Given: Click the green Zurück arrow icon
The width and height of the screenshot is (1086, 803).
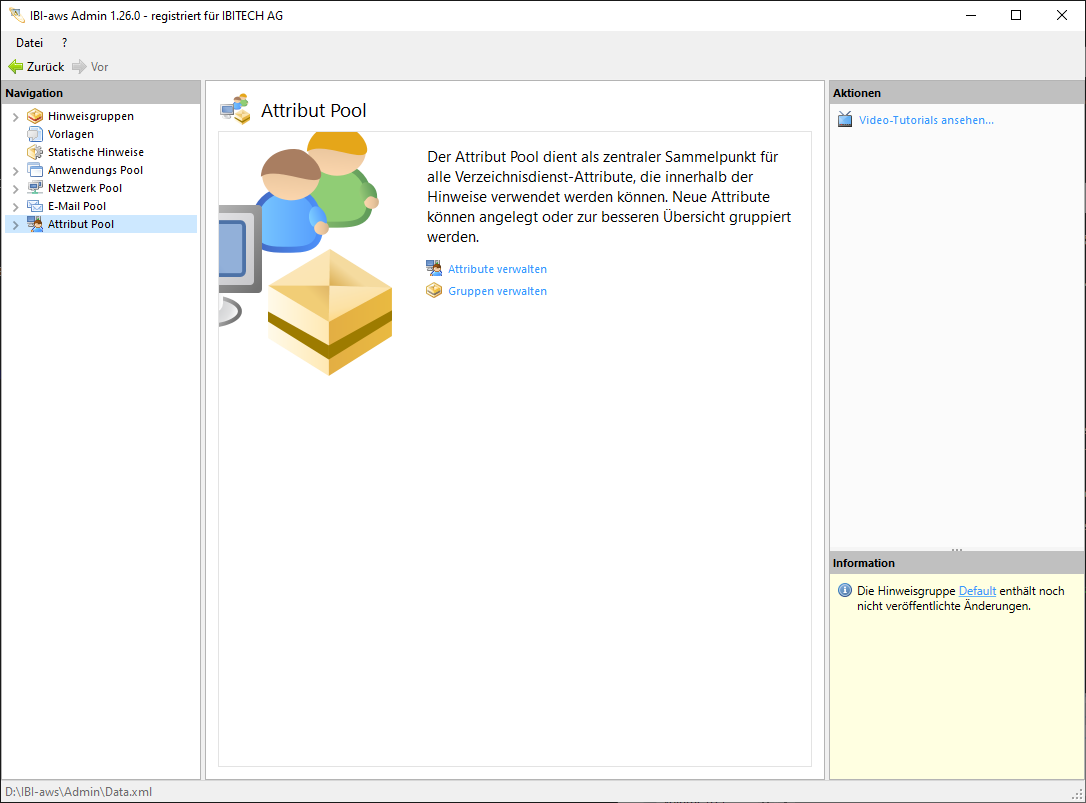Looking at the screenshot, I should pyautogui.click(x=15, y=67).
